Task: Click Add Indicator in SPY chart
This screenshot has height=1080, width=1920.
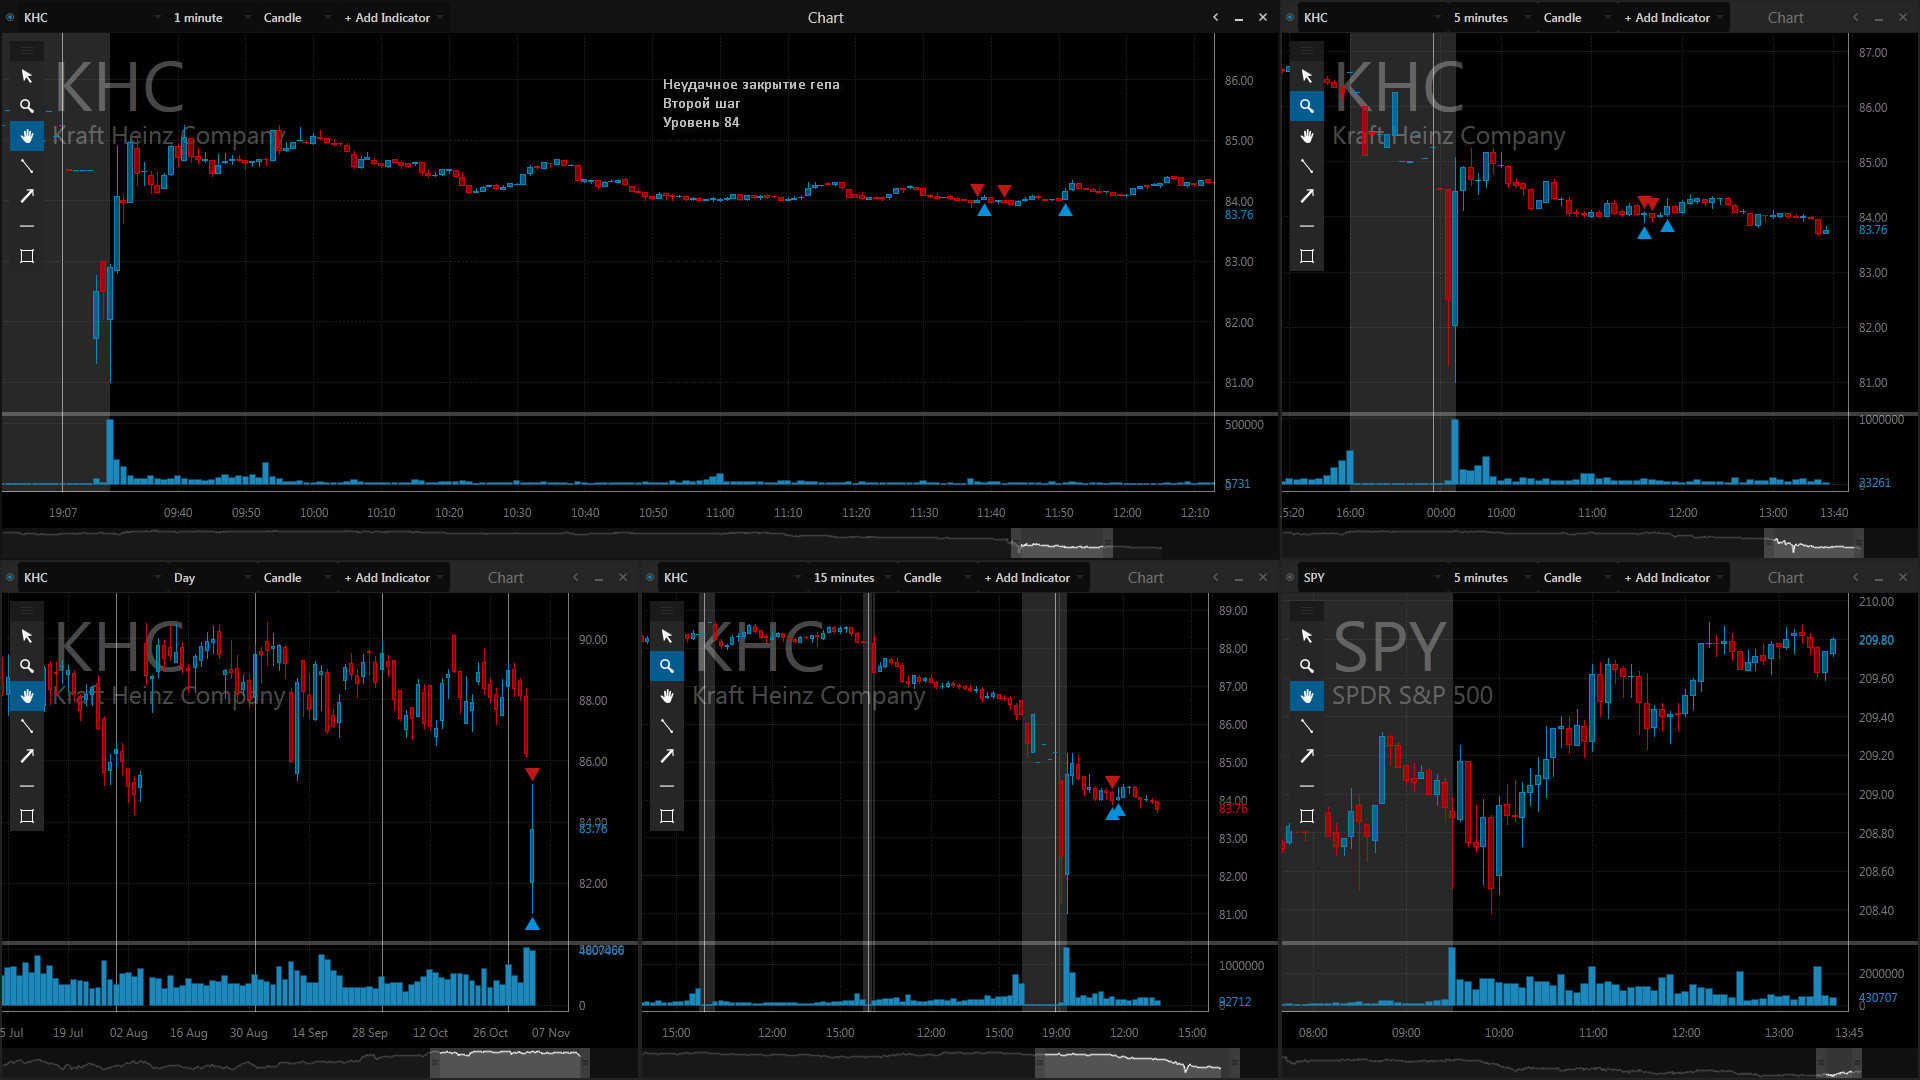Action: [1672, 577]
